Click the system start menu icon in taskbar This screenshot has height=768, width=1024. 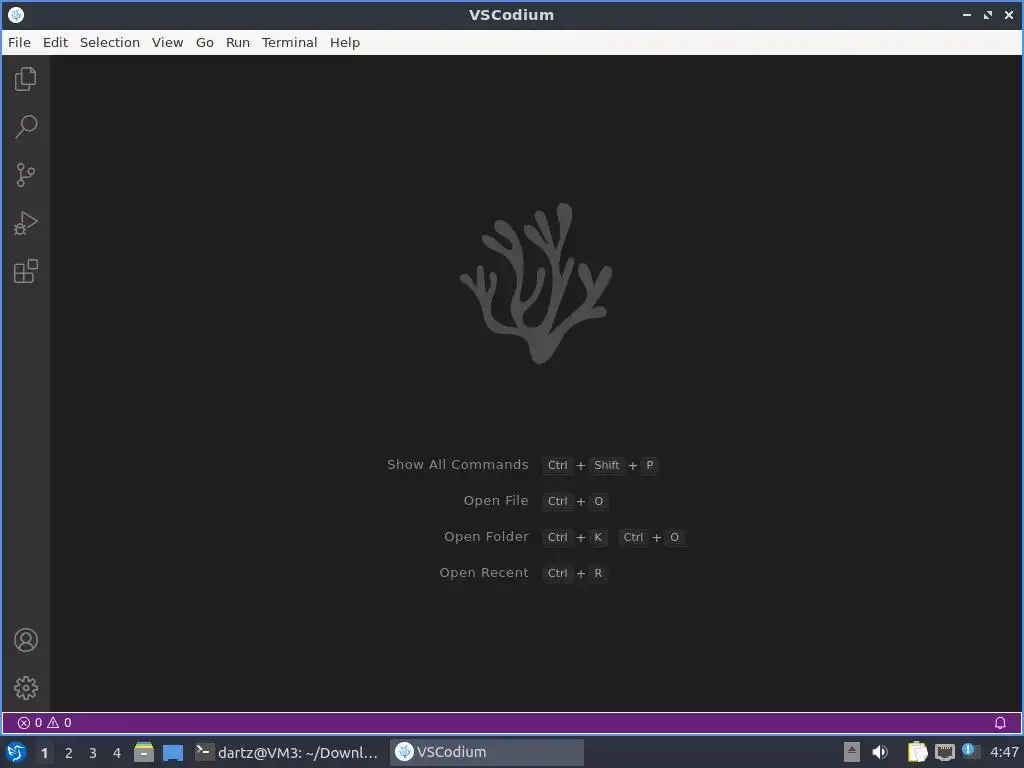tap(16, 752)
